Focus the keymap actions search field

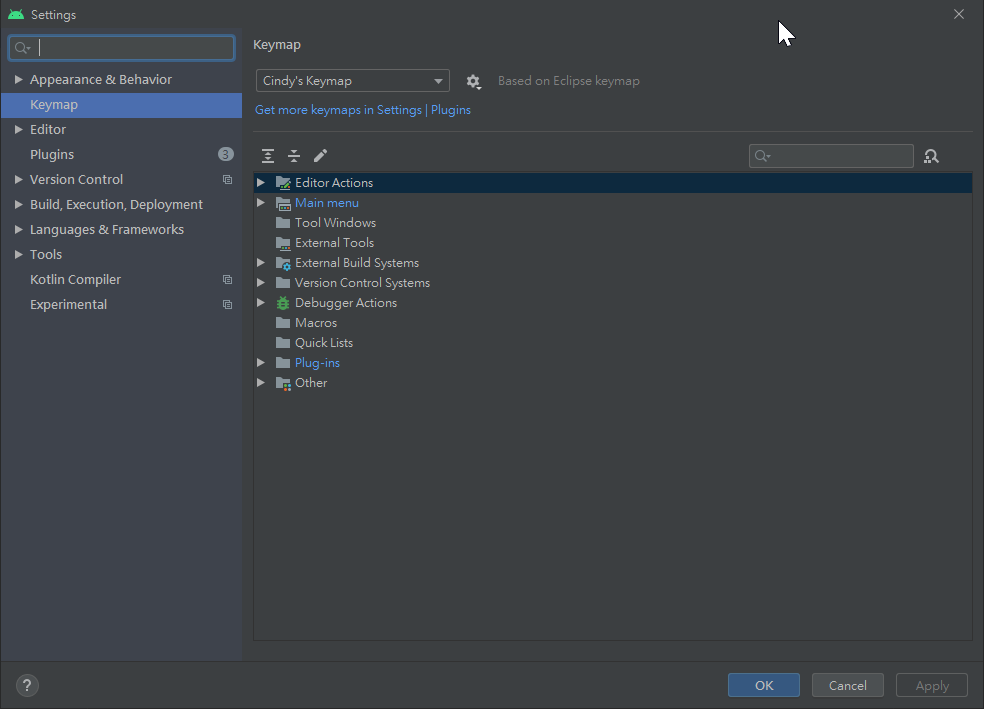tap(832, 156)
